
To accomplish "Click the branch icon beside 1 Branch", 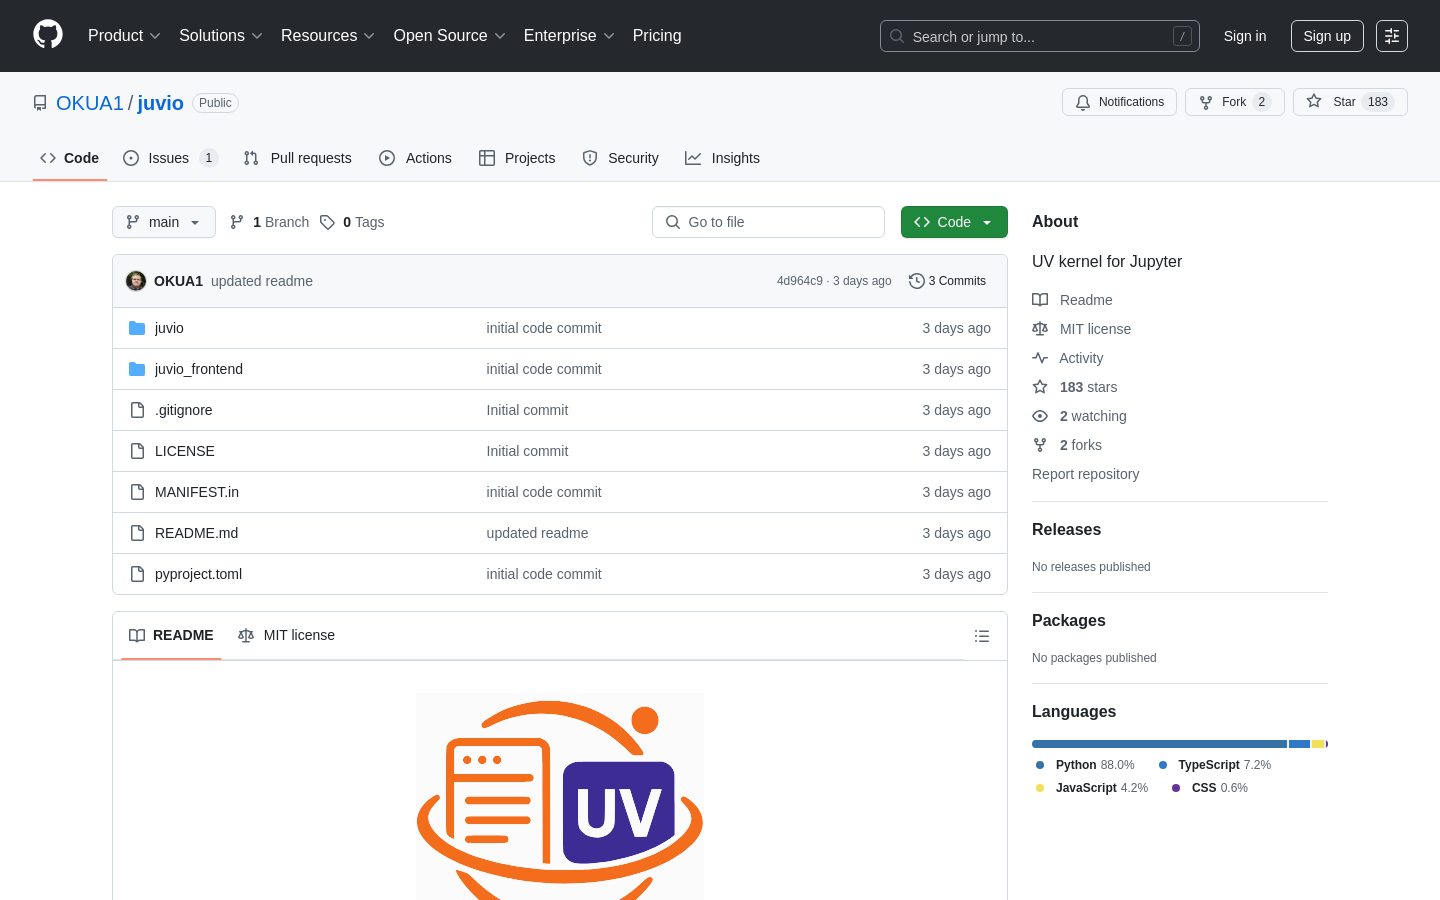I will coord(237,222).
